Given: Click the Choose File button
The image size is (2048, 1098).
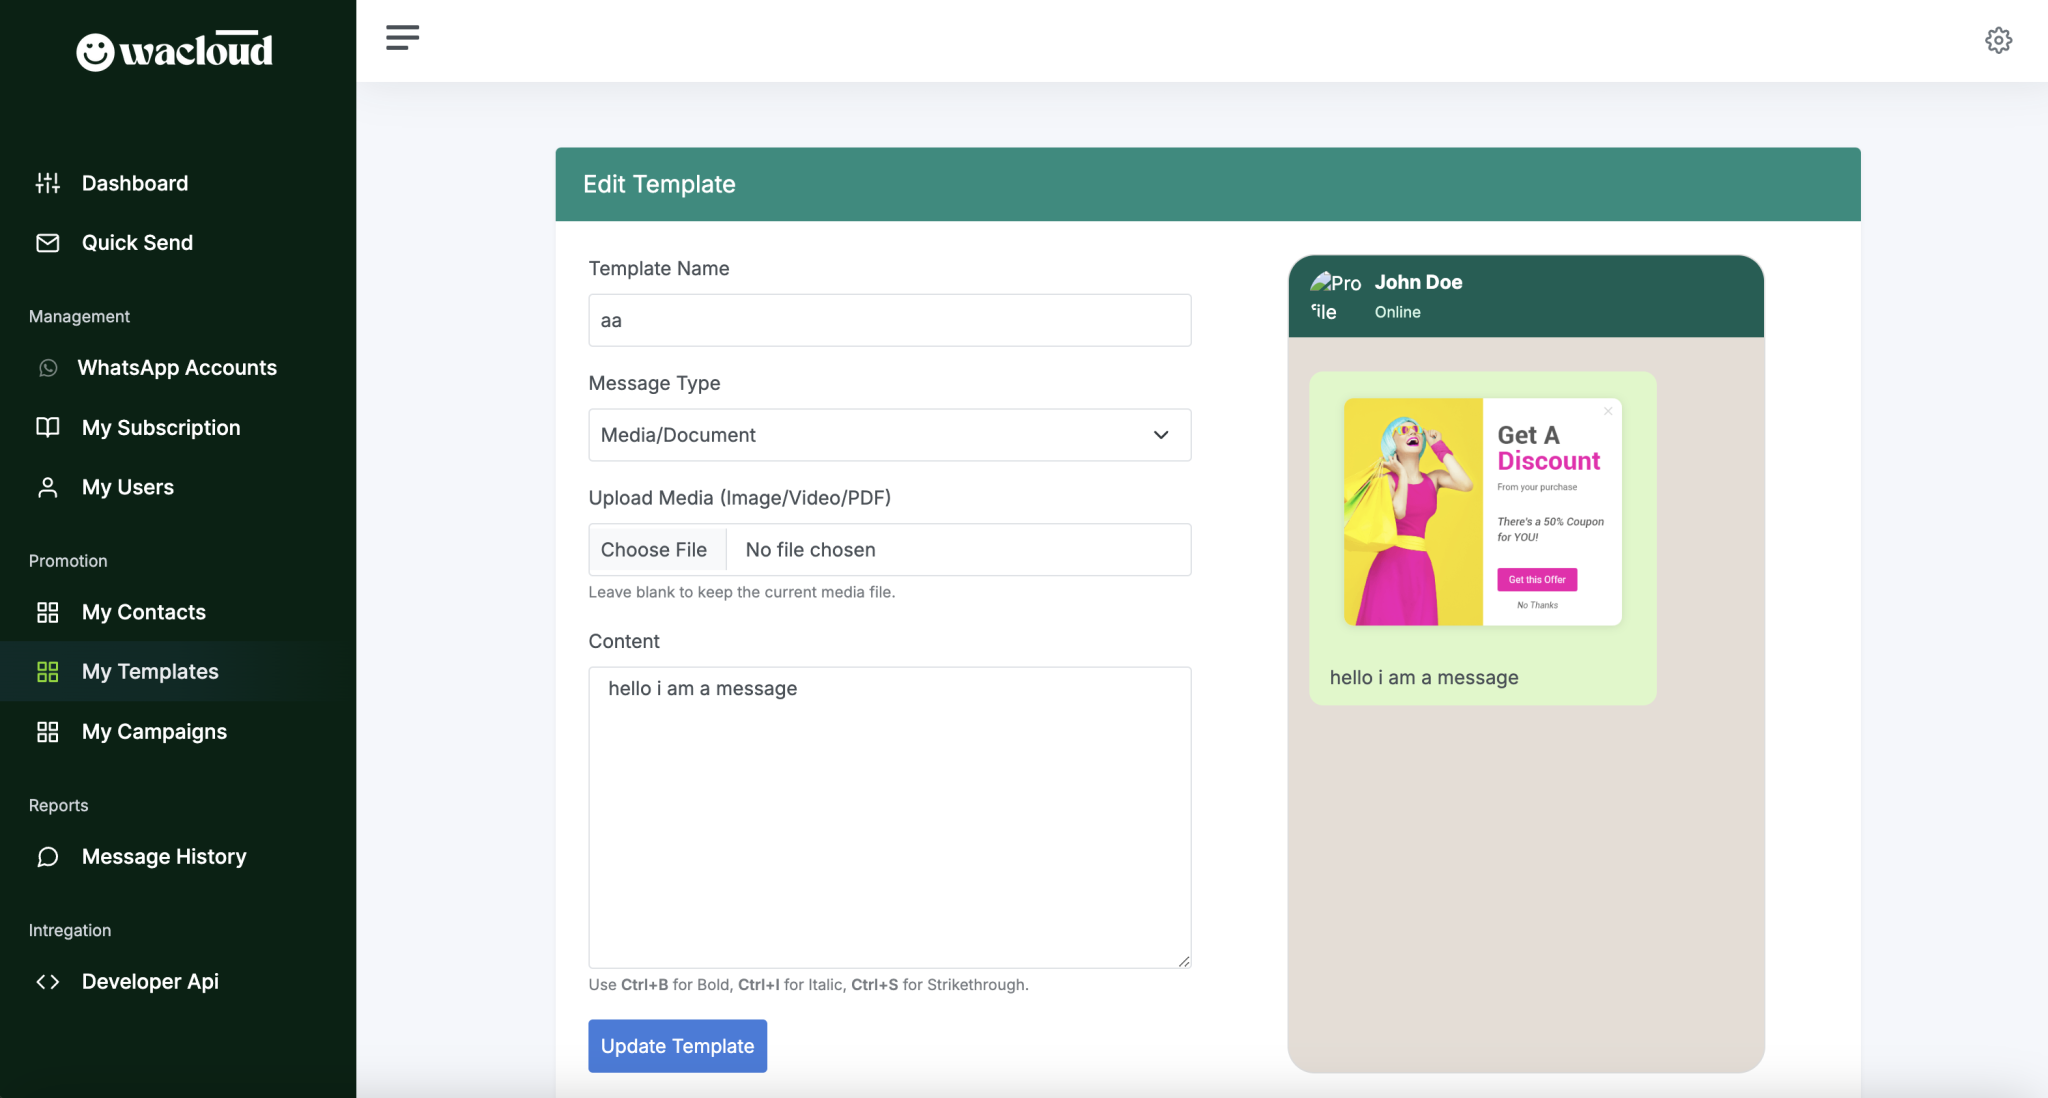Looking at the screenshot, I should [656, 550].
